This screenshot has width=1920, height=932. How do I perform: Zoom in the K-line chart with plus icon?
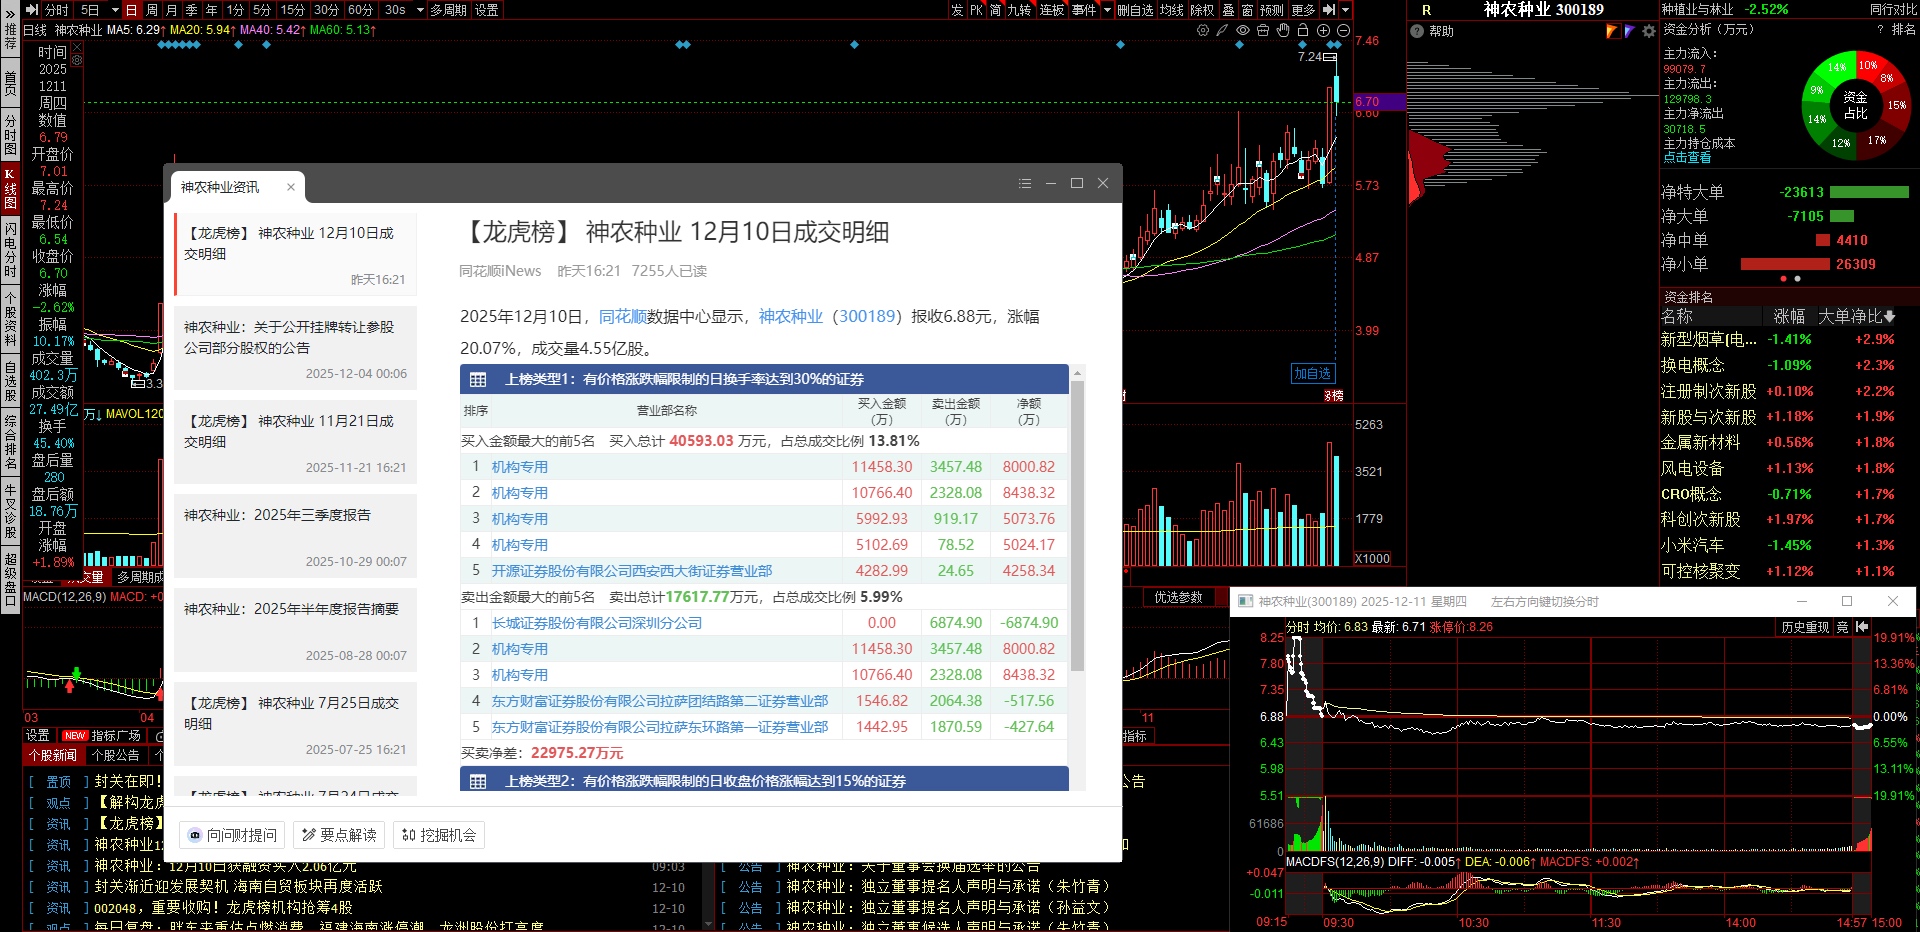pos(1323,30)
